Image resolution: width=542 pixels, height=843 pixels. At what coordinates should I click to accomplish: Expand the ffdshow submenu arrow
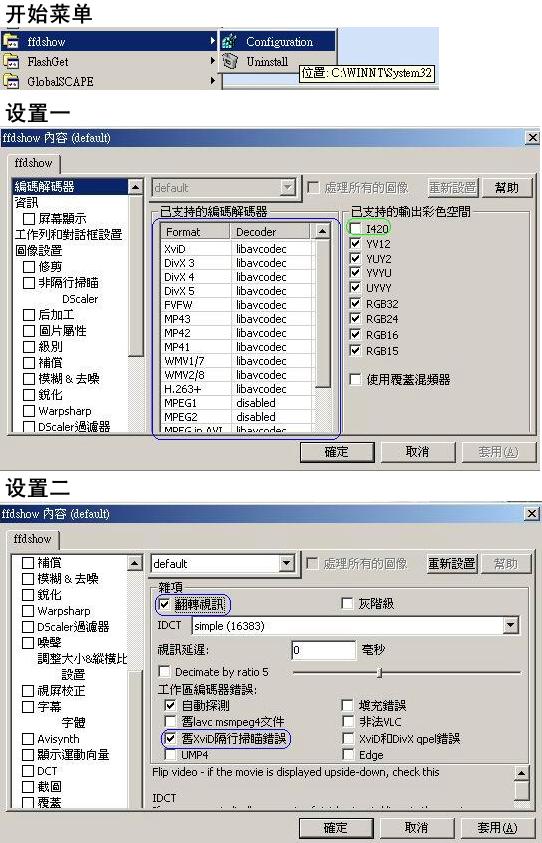coord(213,41)
